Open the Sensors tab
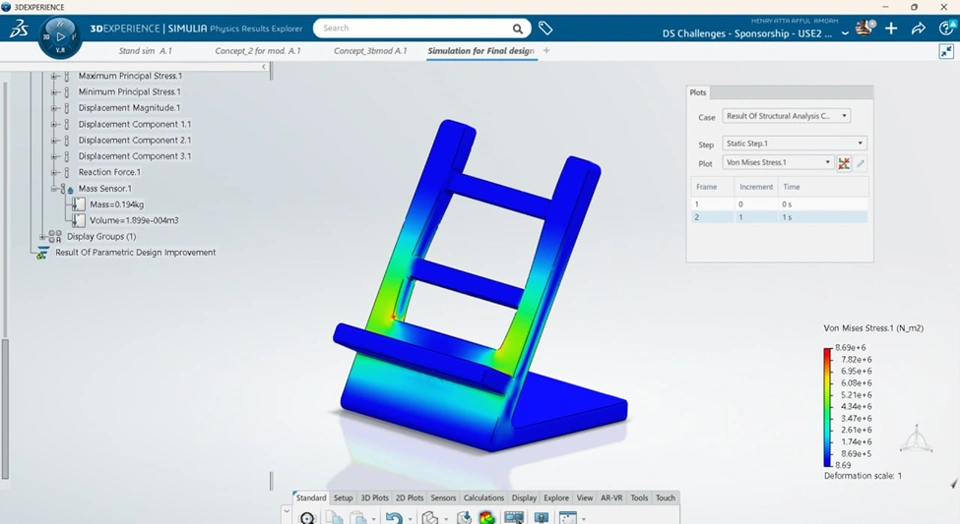 click(x=443, y=498)
